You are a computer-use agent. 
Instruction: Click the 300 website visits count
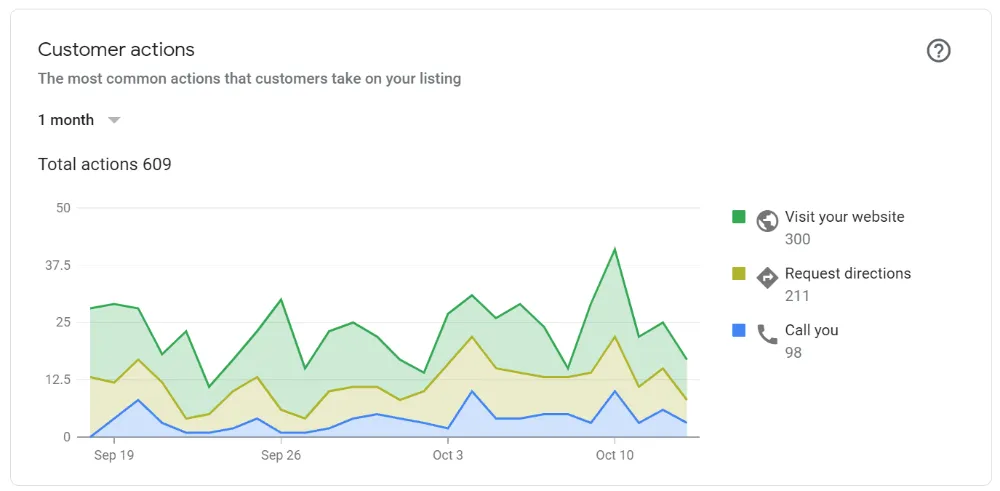pyautogui.click(x=797, y=239)
